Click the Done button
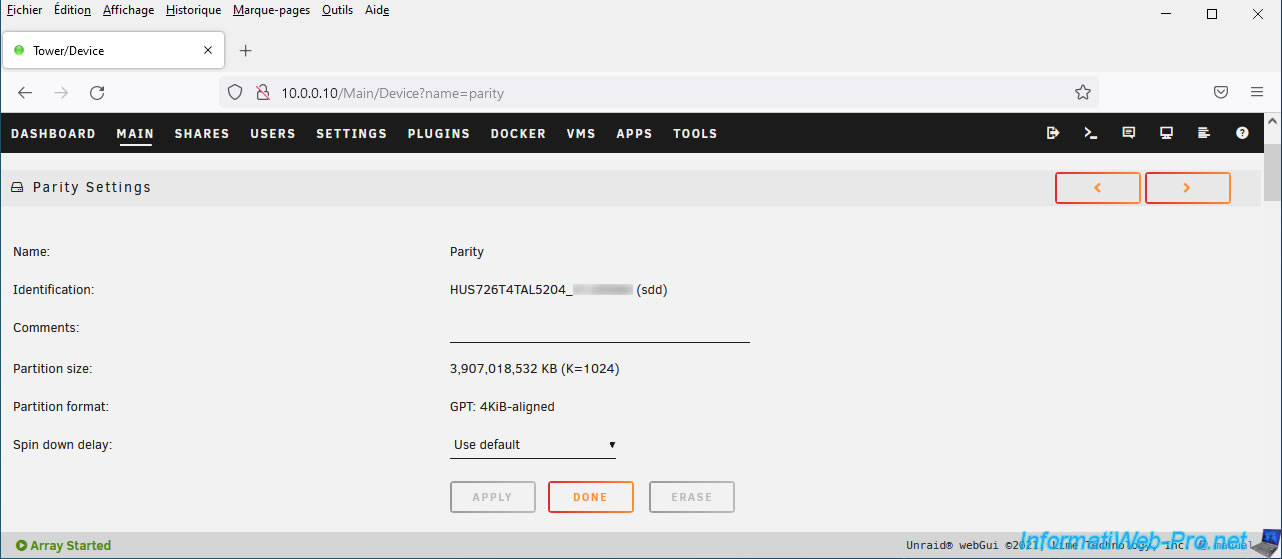Viewport: 1282px width, 559px height. click(x=590, y=497)
